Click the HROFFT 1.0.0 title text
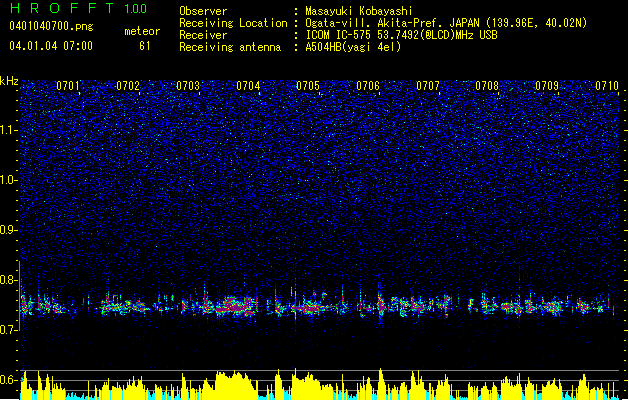Image resolution: width=629 pixels, height=400 pixels. [x=78, y=8]
